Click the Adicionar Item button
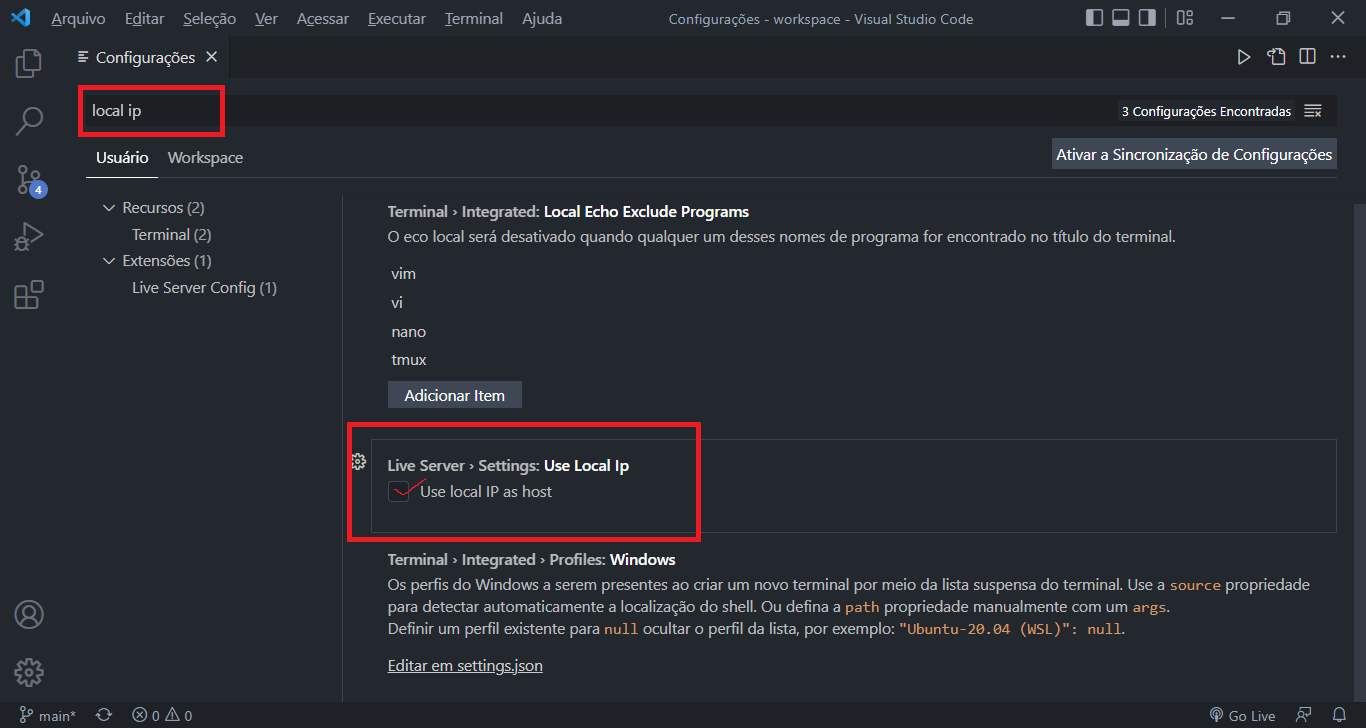The width and height of the screenshot is (1366, 728). tap(455, 395)
